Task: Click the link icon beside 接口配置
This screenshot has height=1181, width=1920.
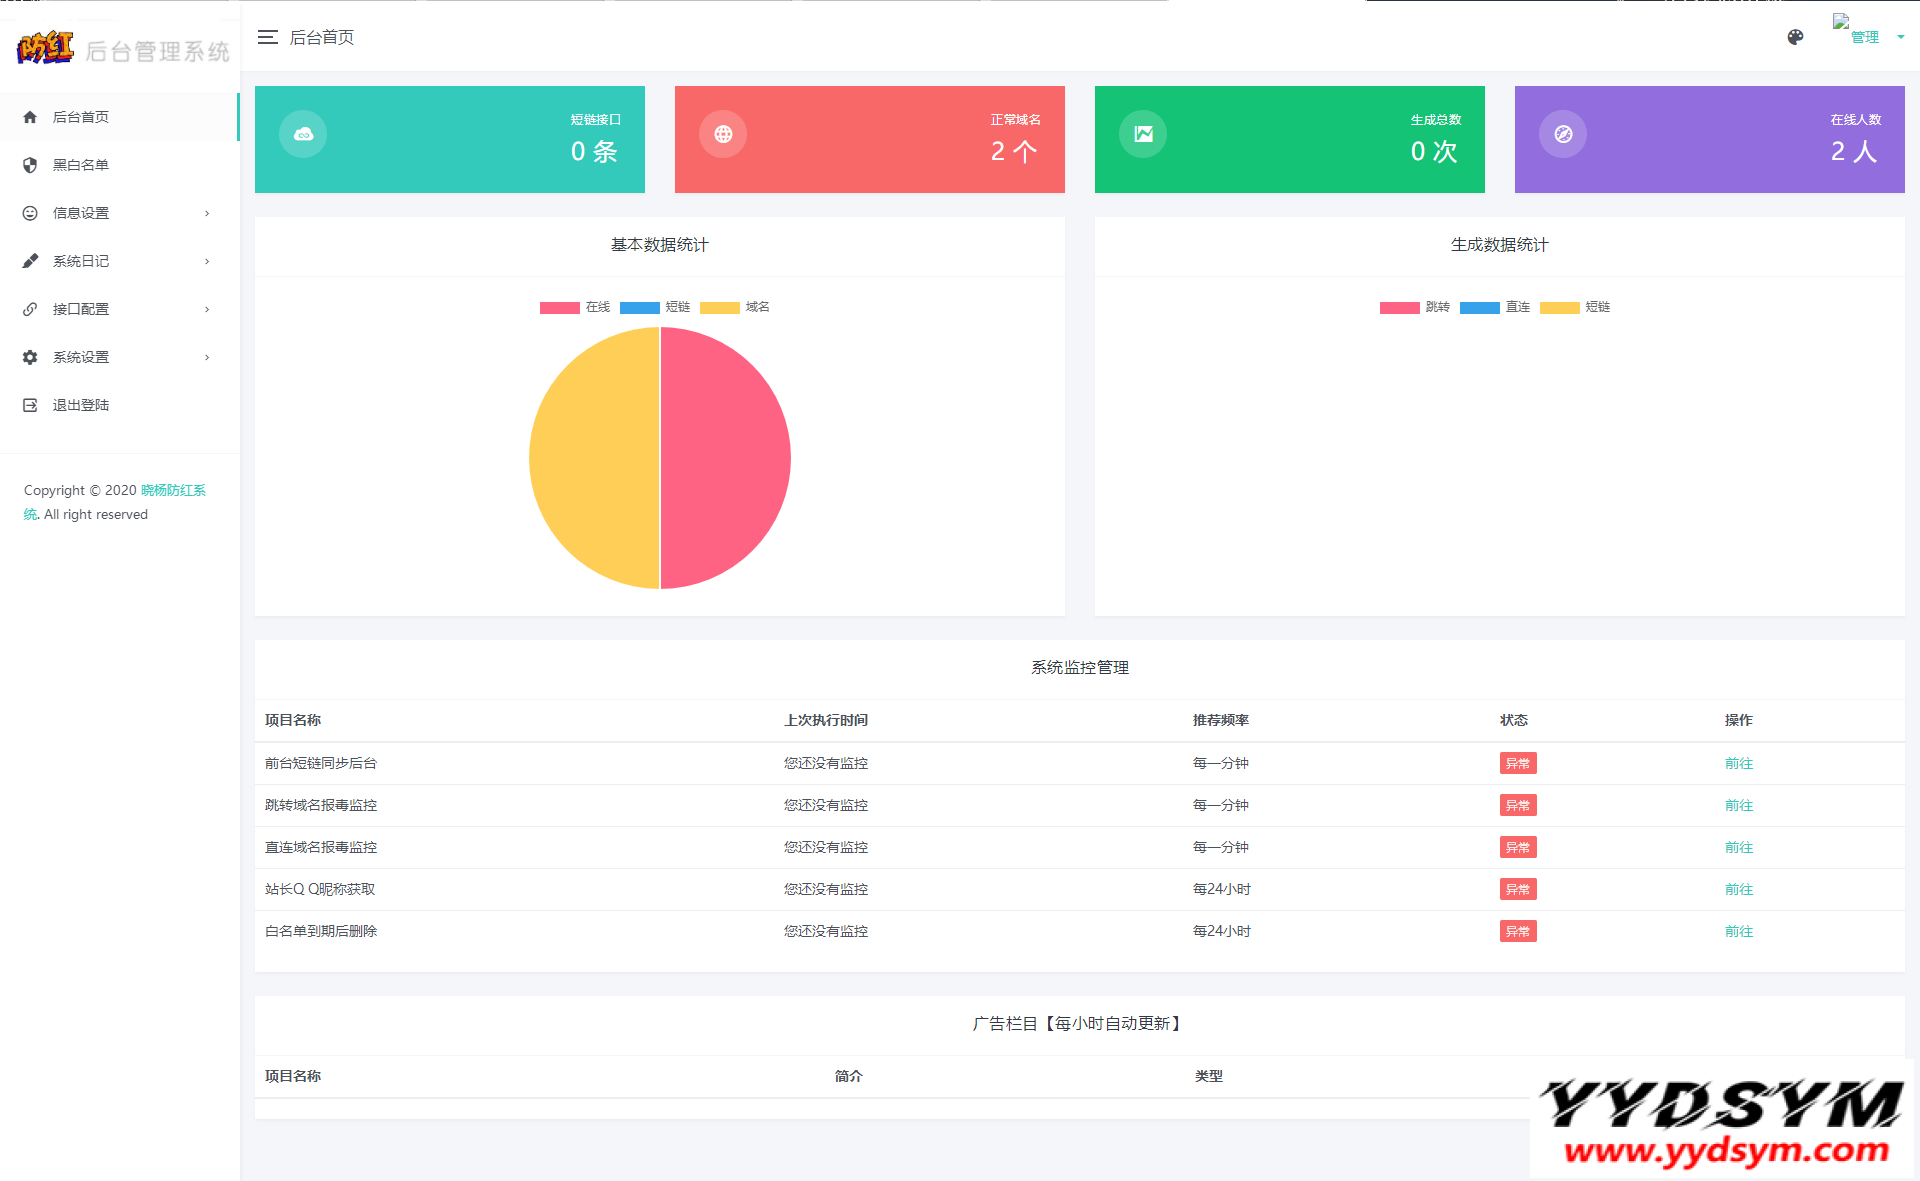Action: [x=30, y=309]
